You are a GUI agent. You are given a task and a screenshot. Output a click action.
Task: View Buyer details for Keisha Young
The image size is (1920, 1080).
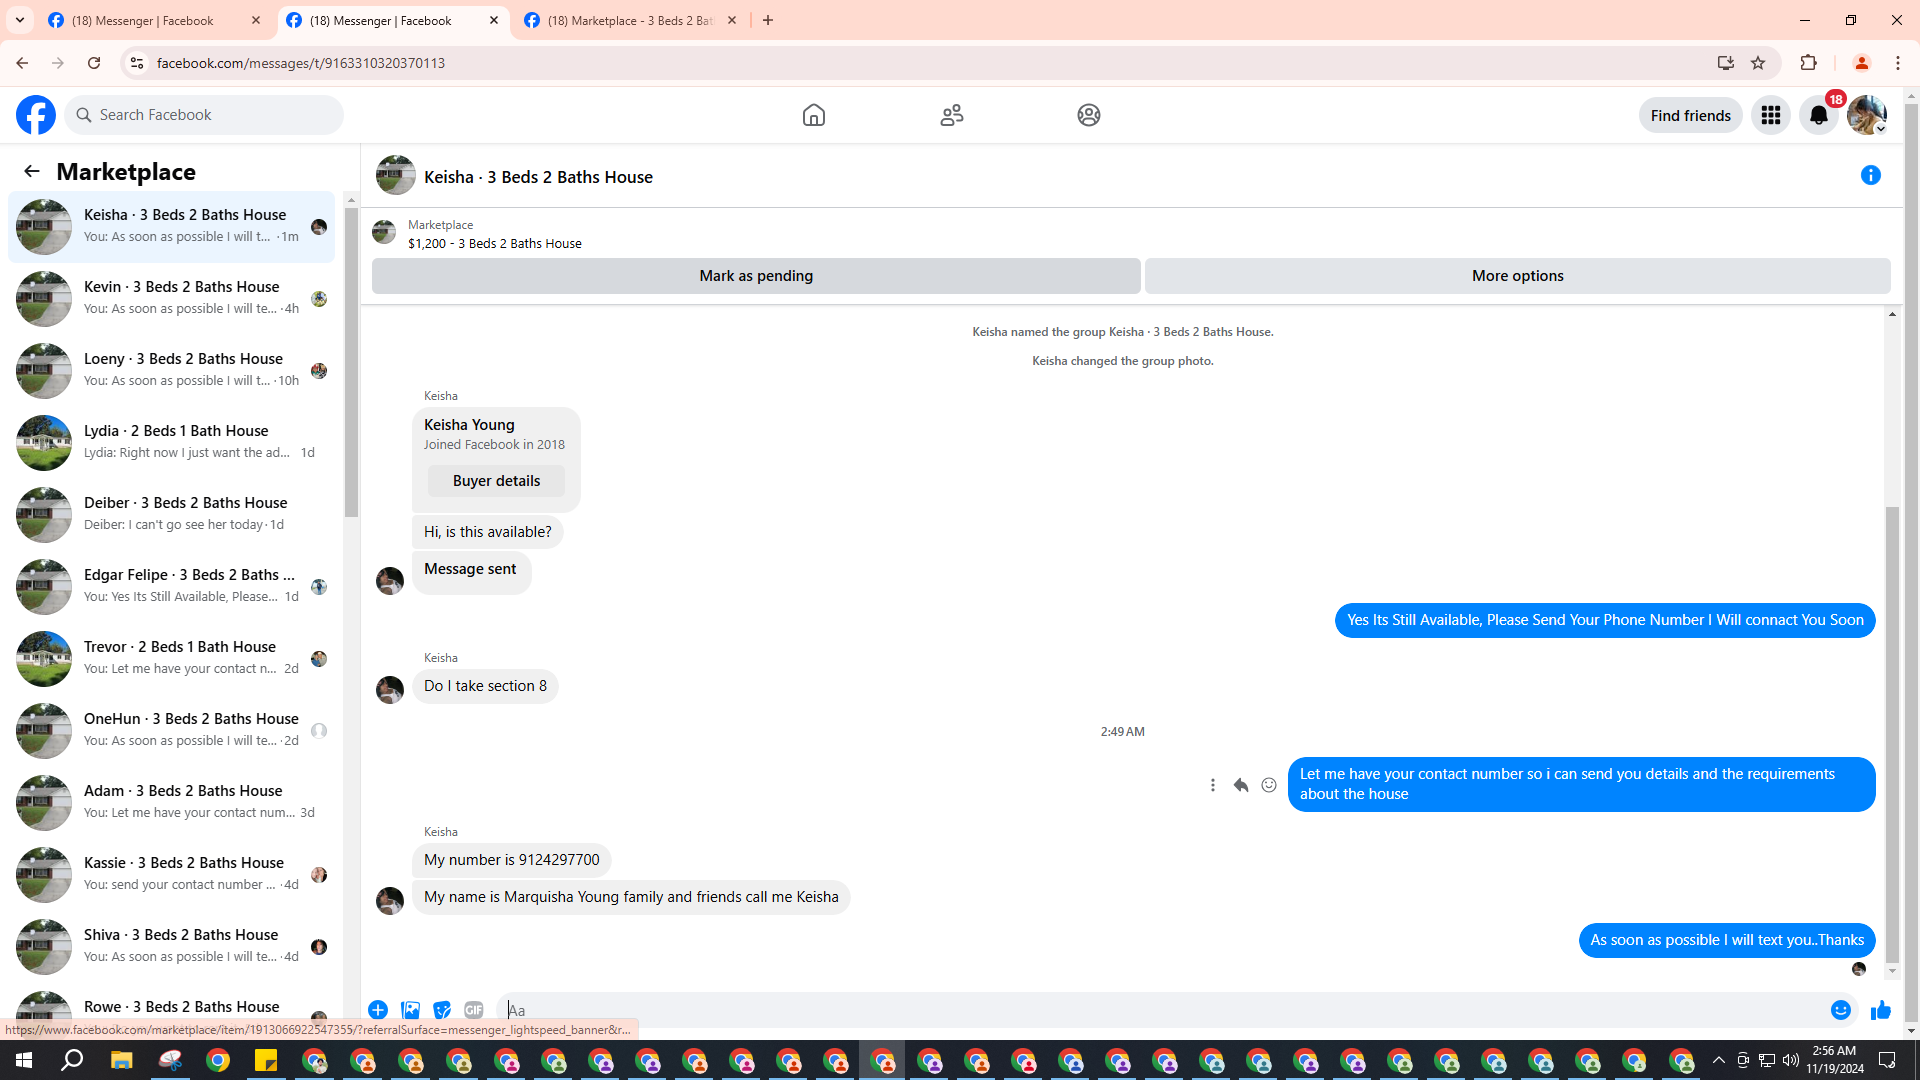496,481
